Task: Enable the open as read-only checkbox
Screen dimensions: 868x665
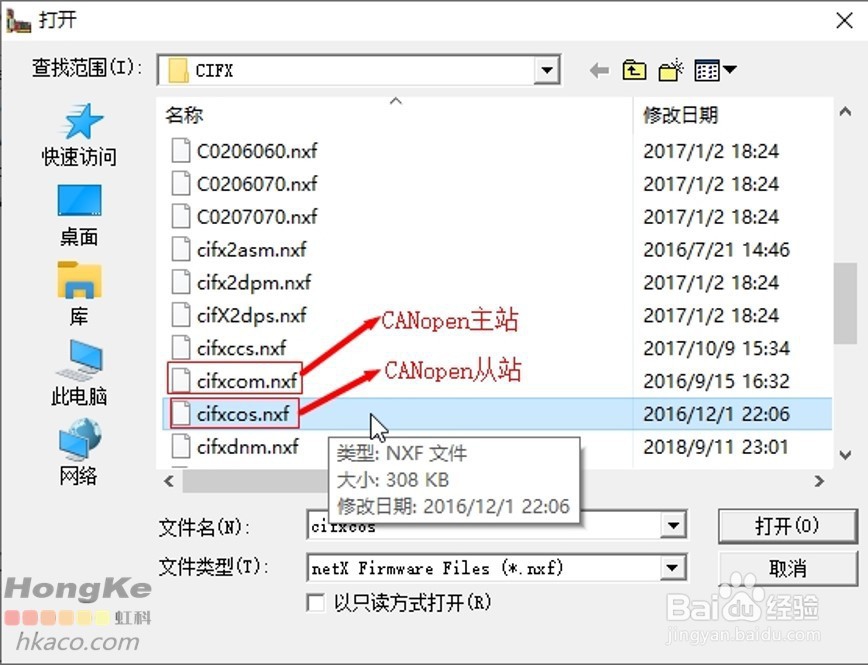Action: (x=316, y=603)
